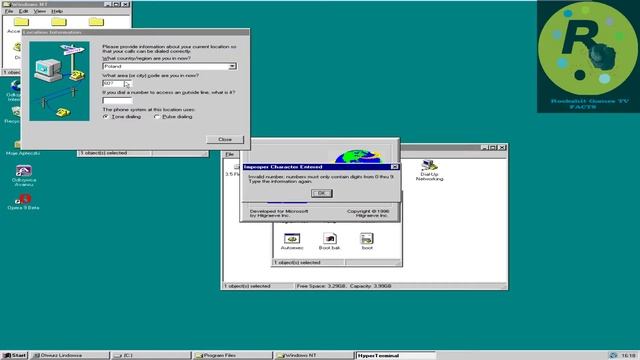This screenshot has height=360, width=640.
Task: Click the system tray speaker icon
Action: coord(613,356)
